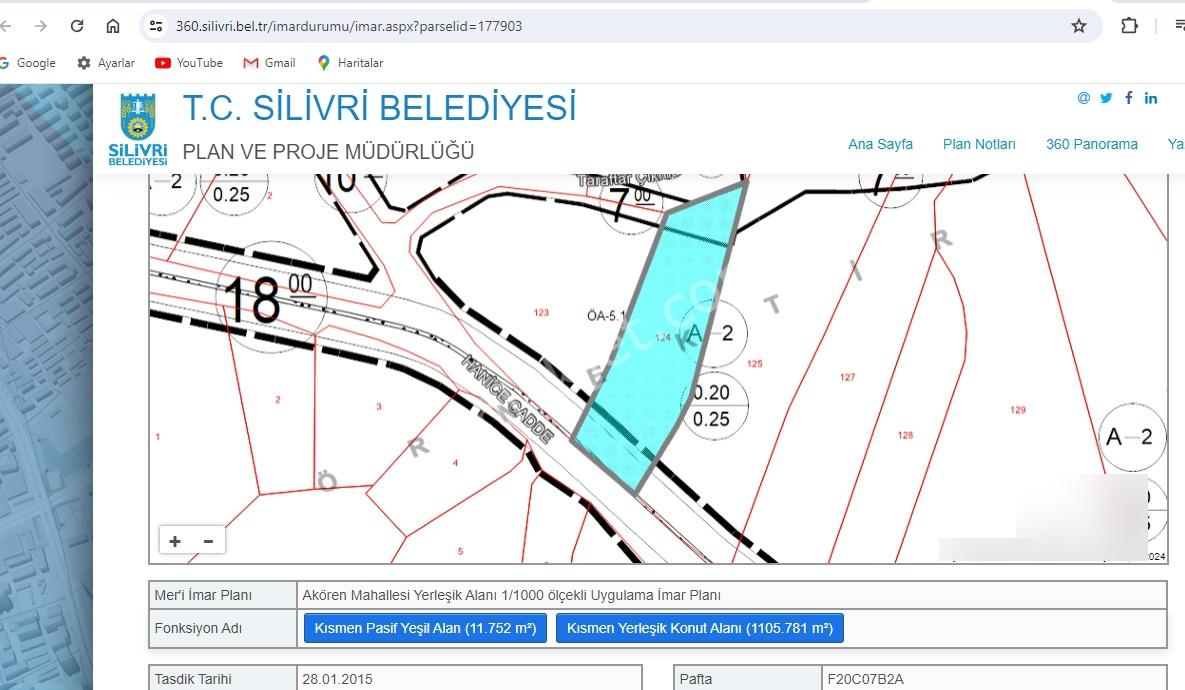Click parcel number 125 on the map

coord(754,364)
